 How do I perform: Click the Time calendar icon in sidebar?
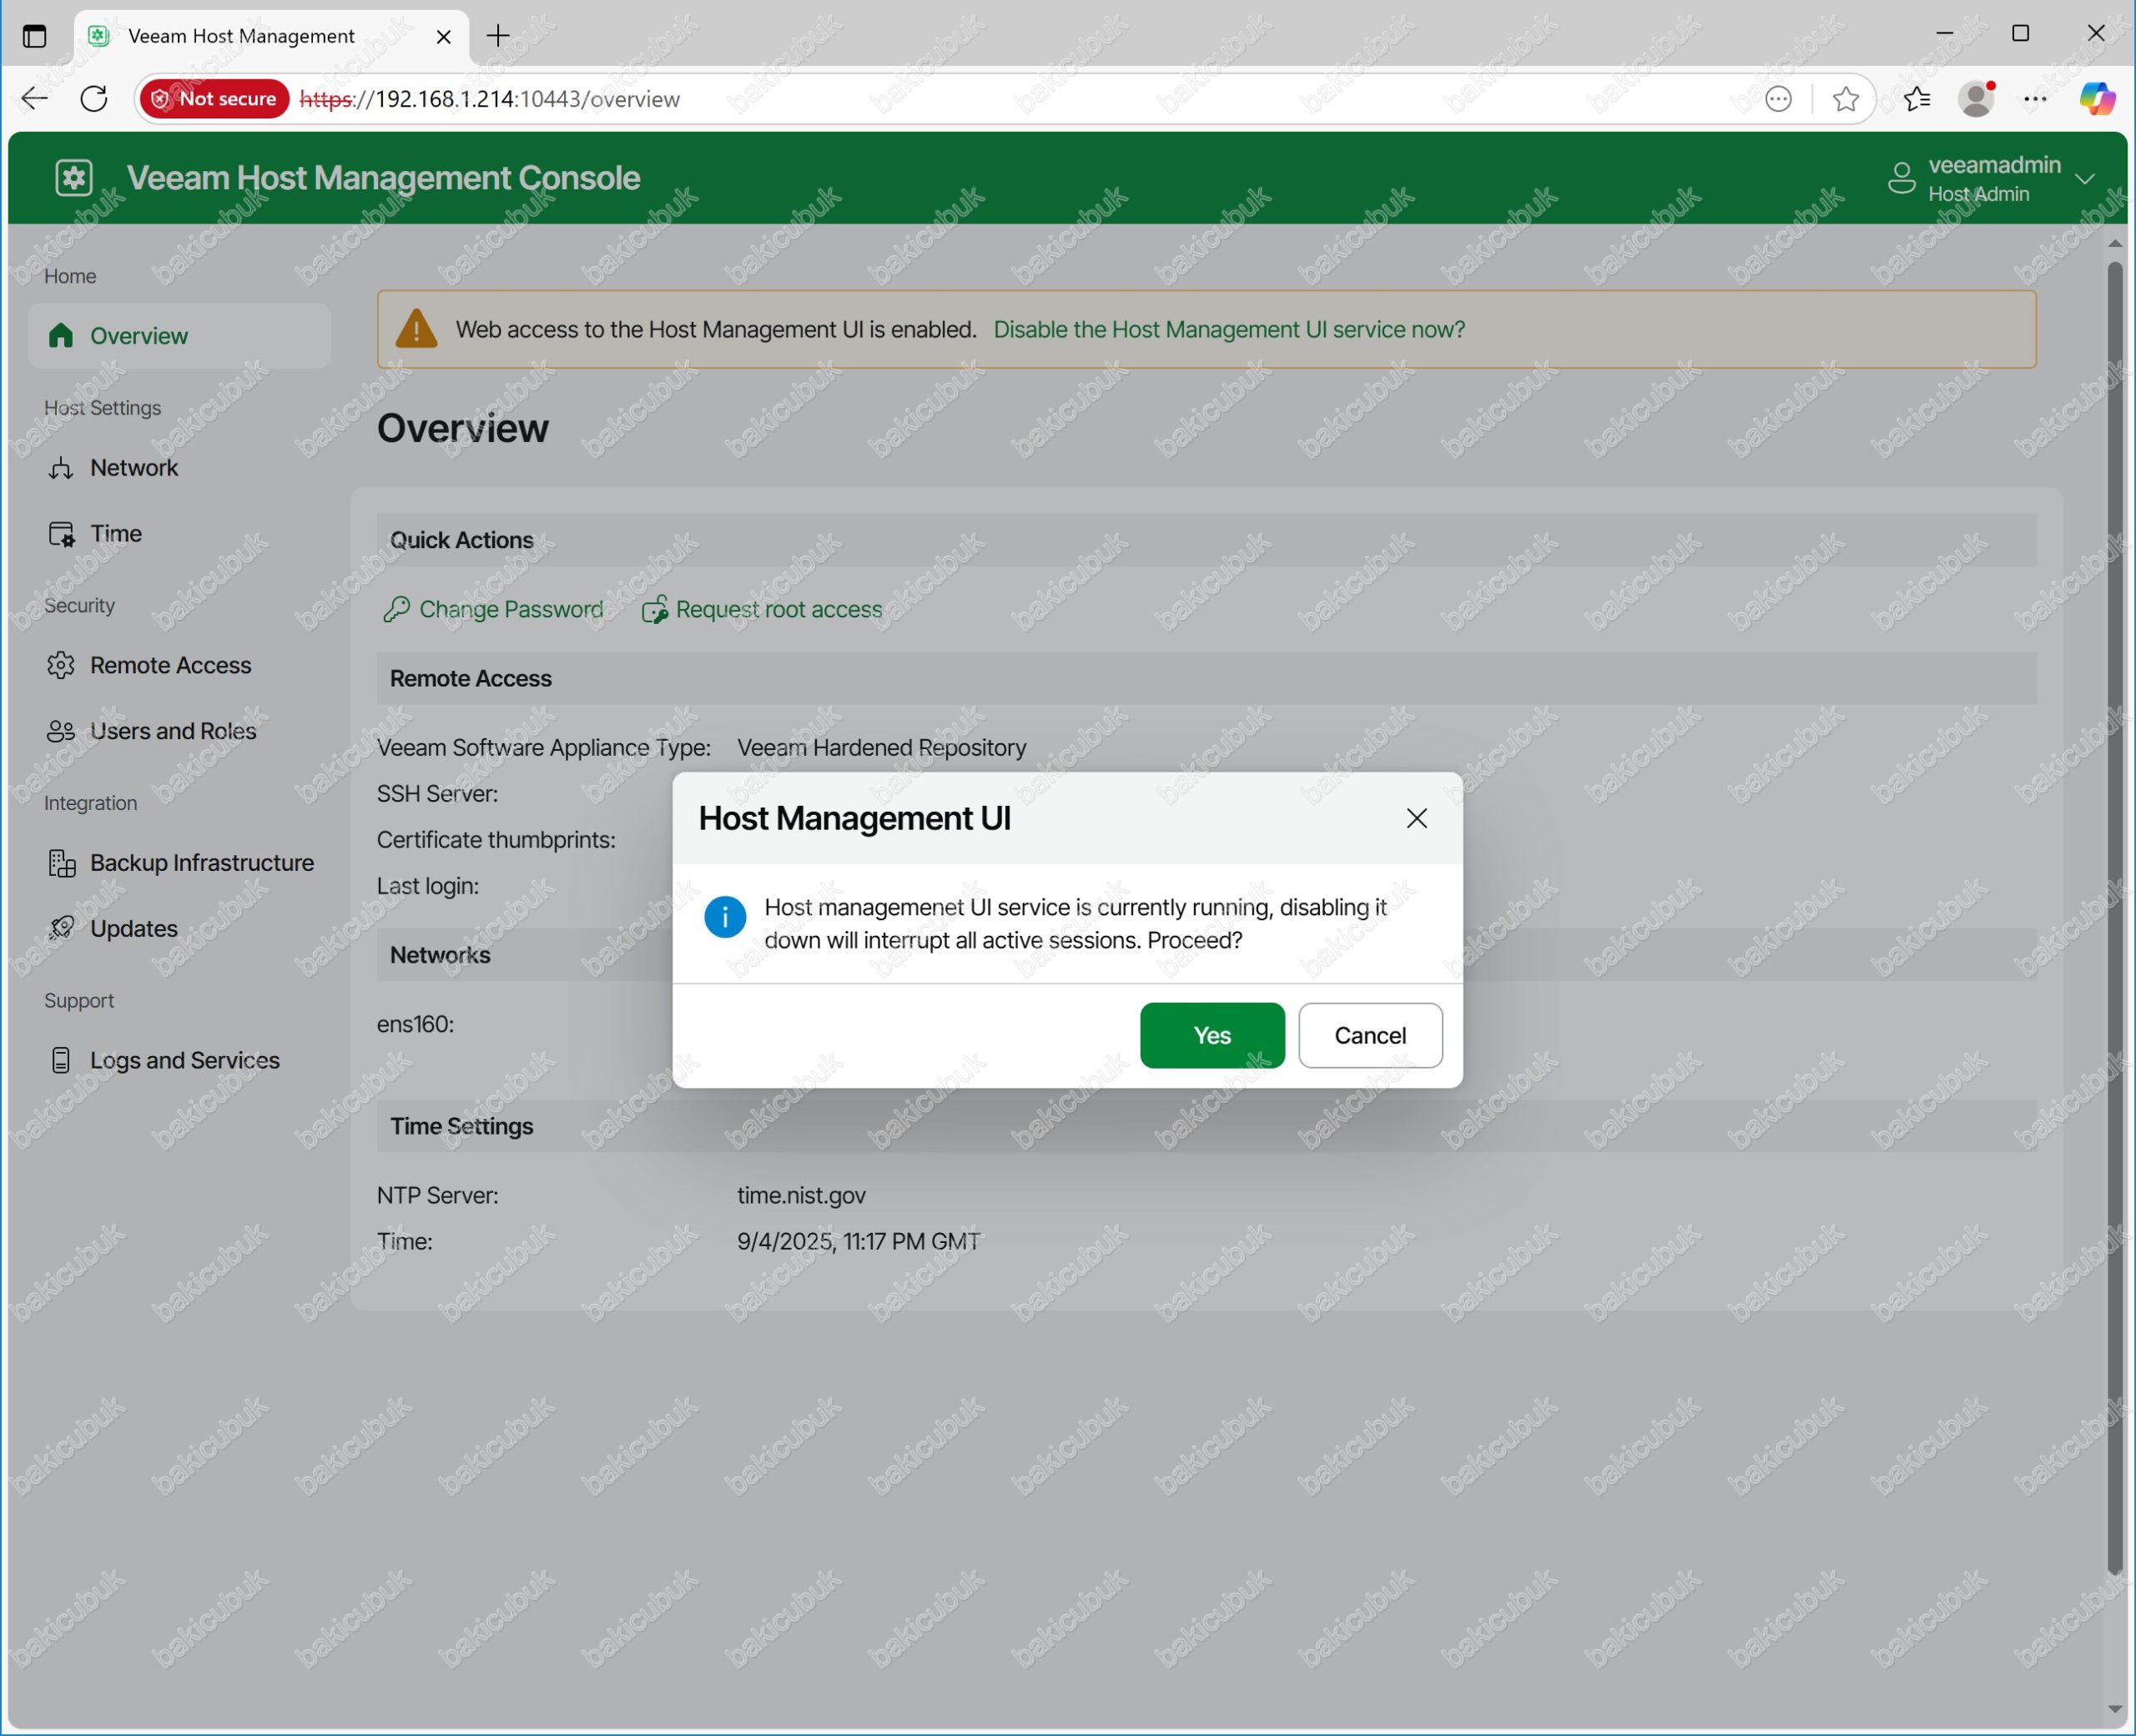point(61,534)
